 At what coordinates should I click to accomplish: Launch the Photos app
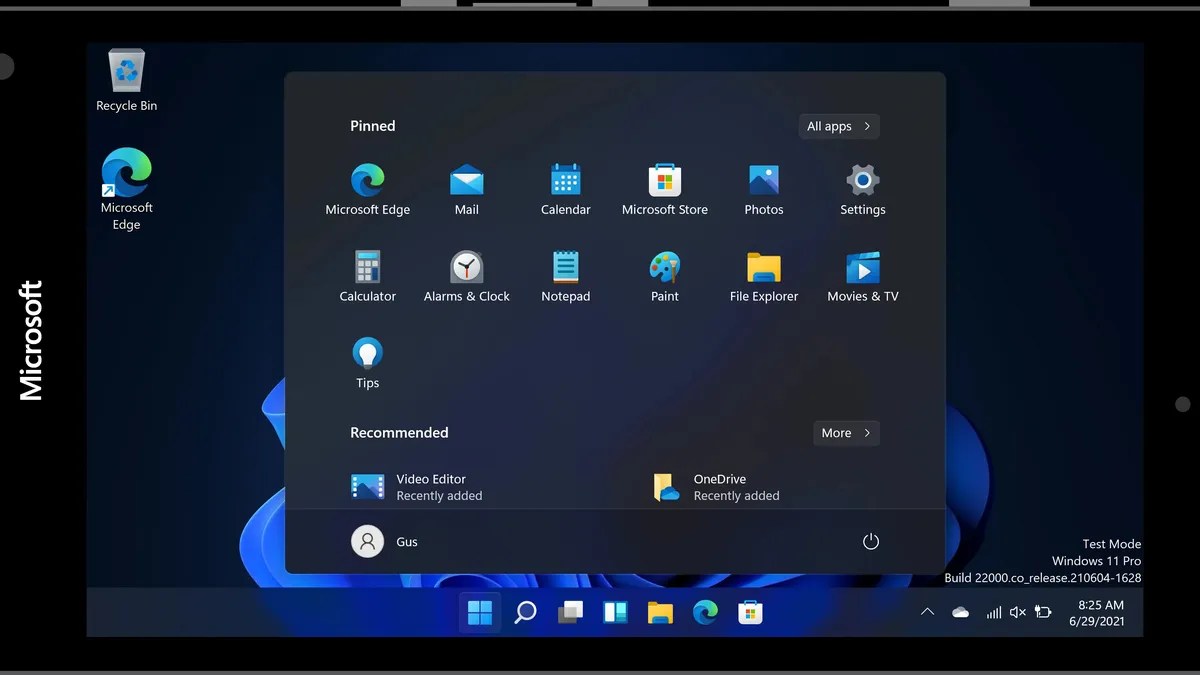click(x=763, y=190)
